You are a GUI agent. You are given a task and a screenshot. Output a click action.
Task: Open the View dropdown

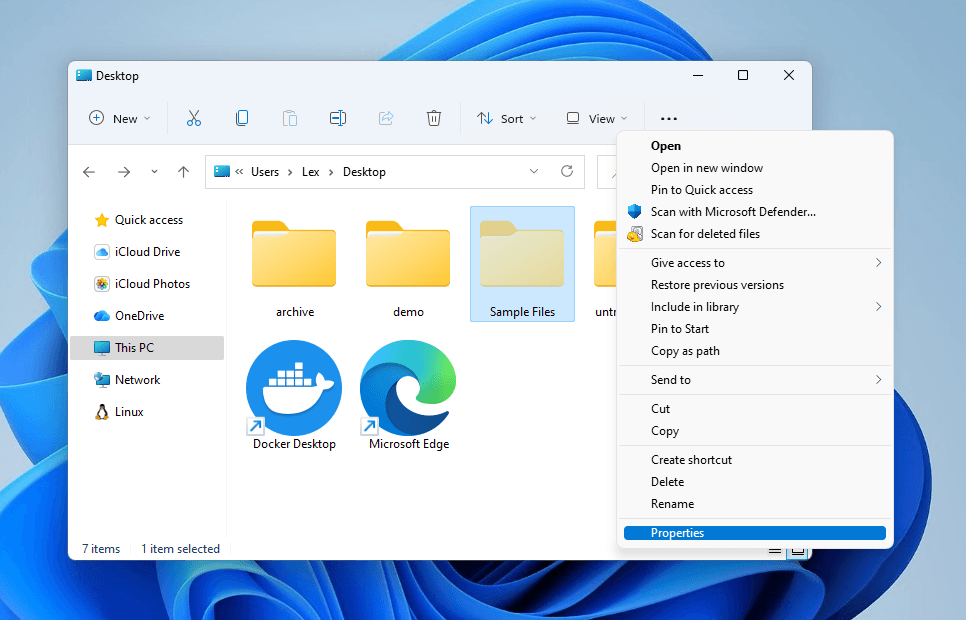point(596,118)
